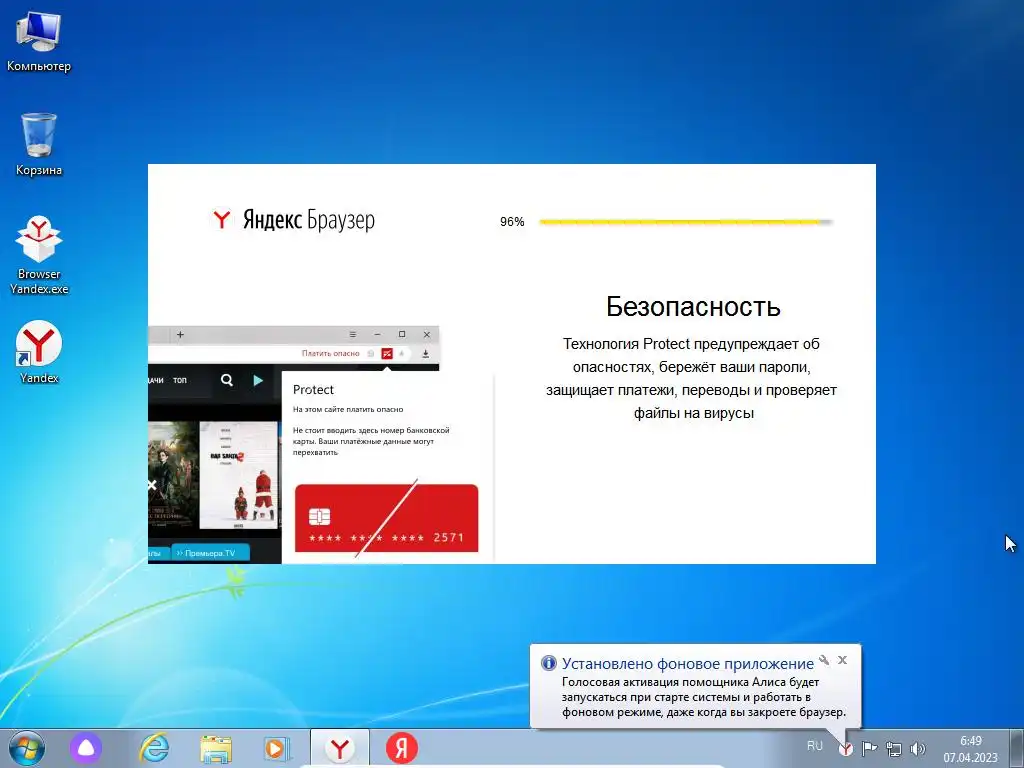Click the Яндекс Браузер logo in the installer
The width and height of the screenshot is (1024, 768).
[x=293, y=219]
